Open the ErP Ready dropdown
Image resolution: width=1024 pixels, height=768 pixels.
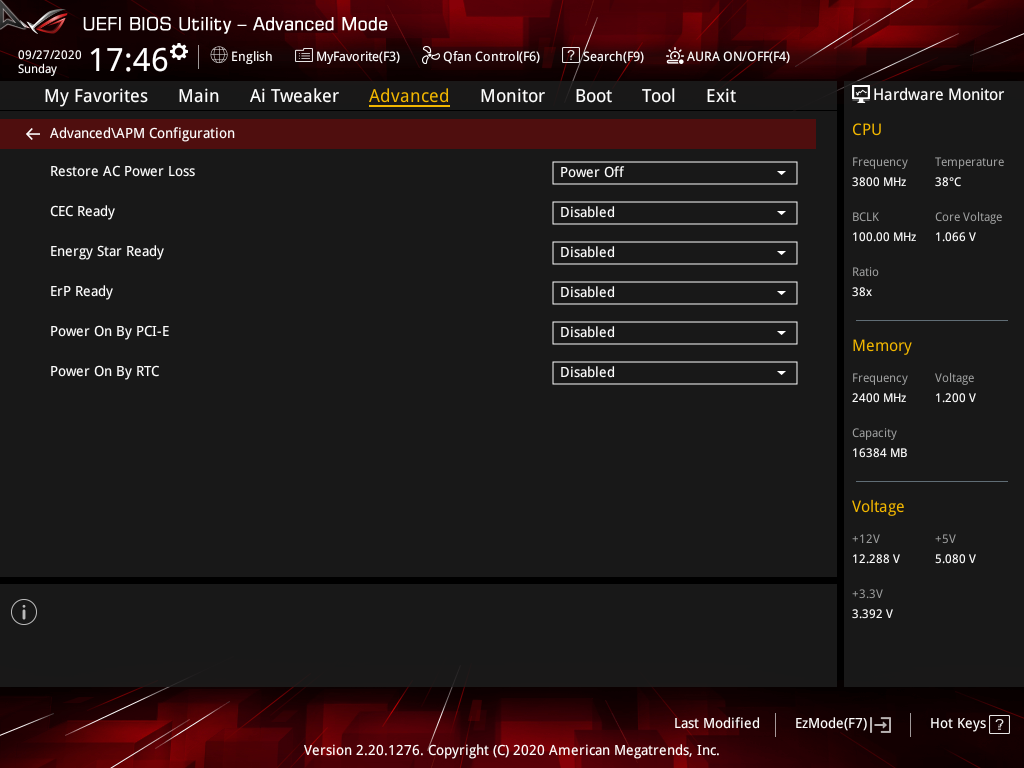[675, 293]
